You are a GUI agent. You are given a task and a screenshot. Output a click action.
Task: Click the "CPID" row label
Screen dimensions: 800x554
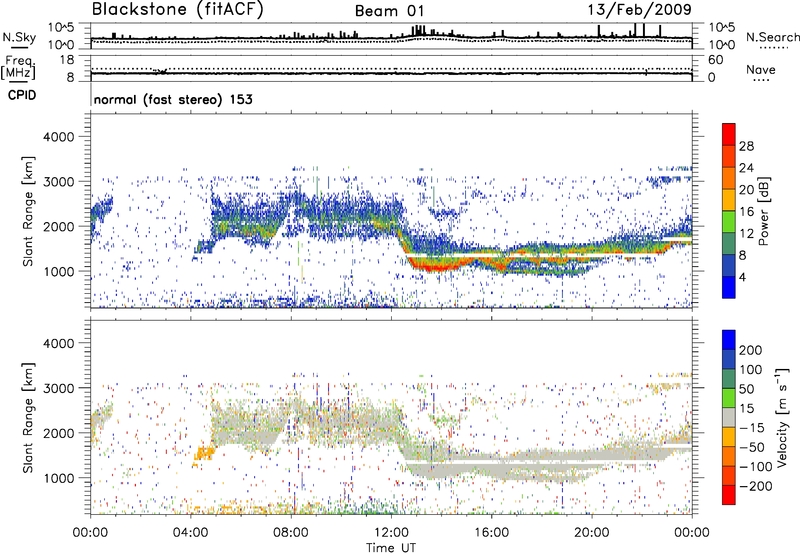[x=22, y=95]
